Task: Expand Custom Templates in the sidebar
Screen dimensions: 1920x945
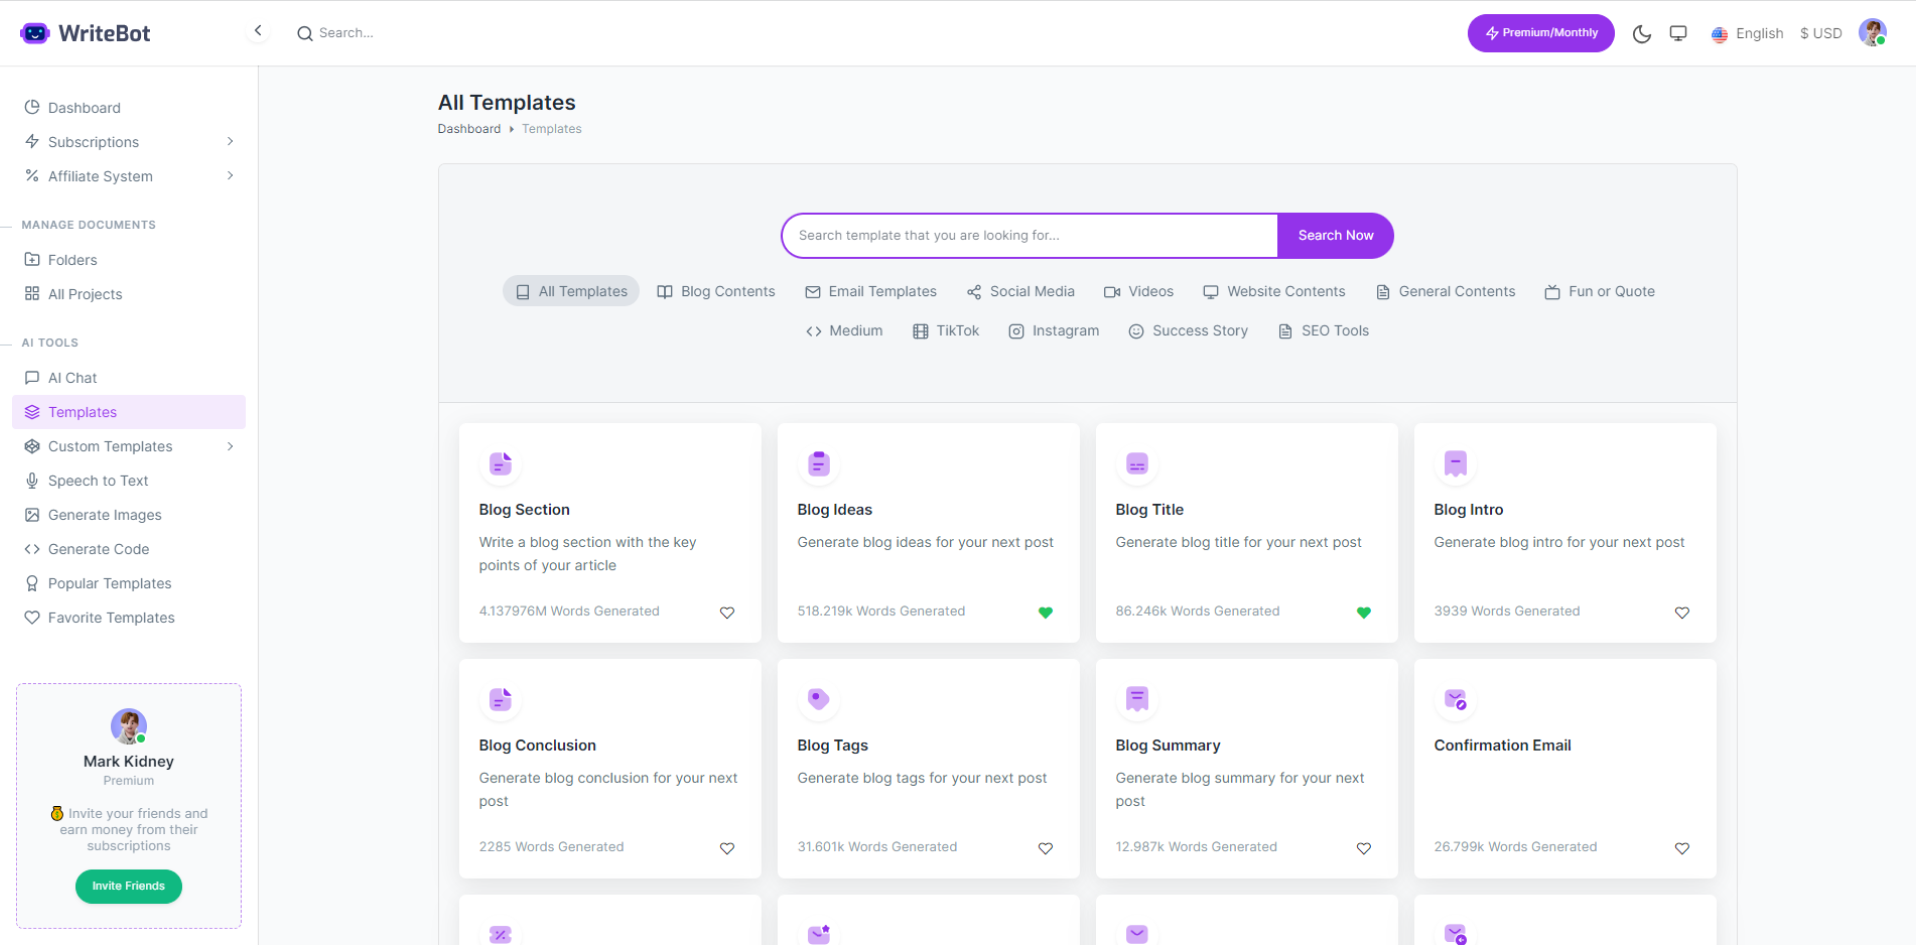Action: (230, 446)
